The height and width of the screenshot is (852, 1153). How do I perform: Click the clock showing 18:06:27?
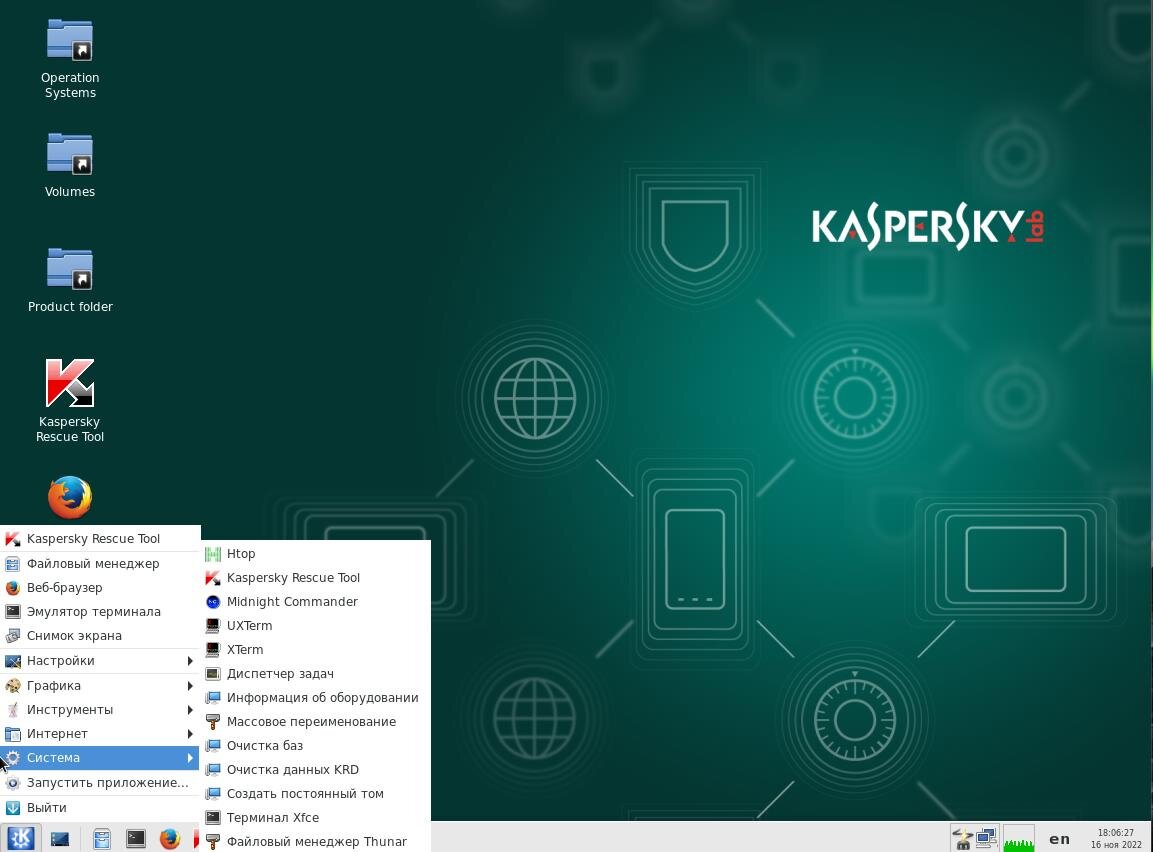[1116, 839]
